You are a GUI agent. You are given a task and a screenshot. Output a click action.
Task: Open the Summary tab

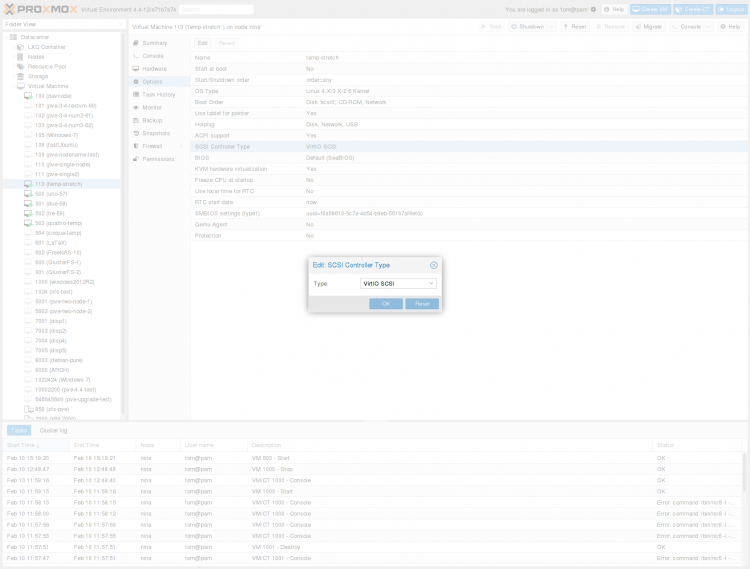(159, 43)
